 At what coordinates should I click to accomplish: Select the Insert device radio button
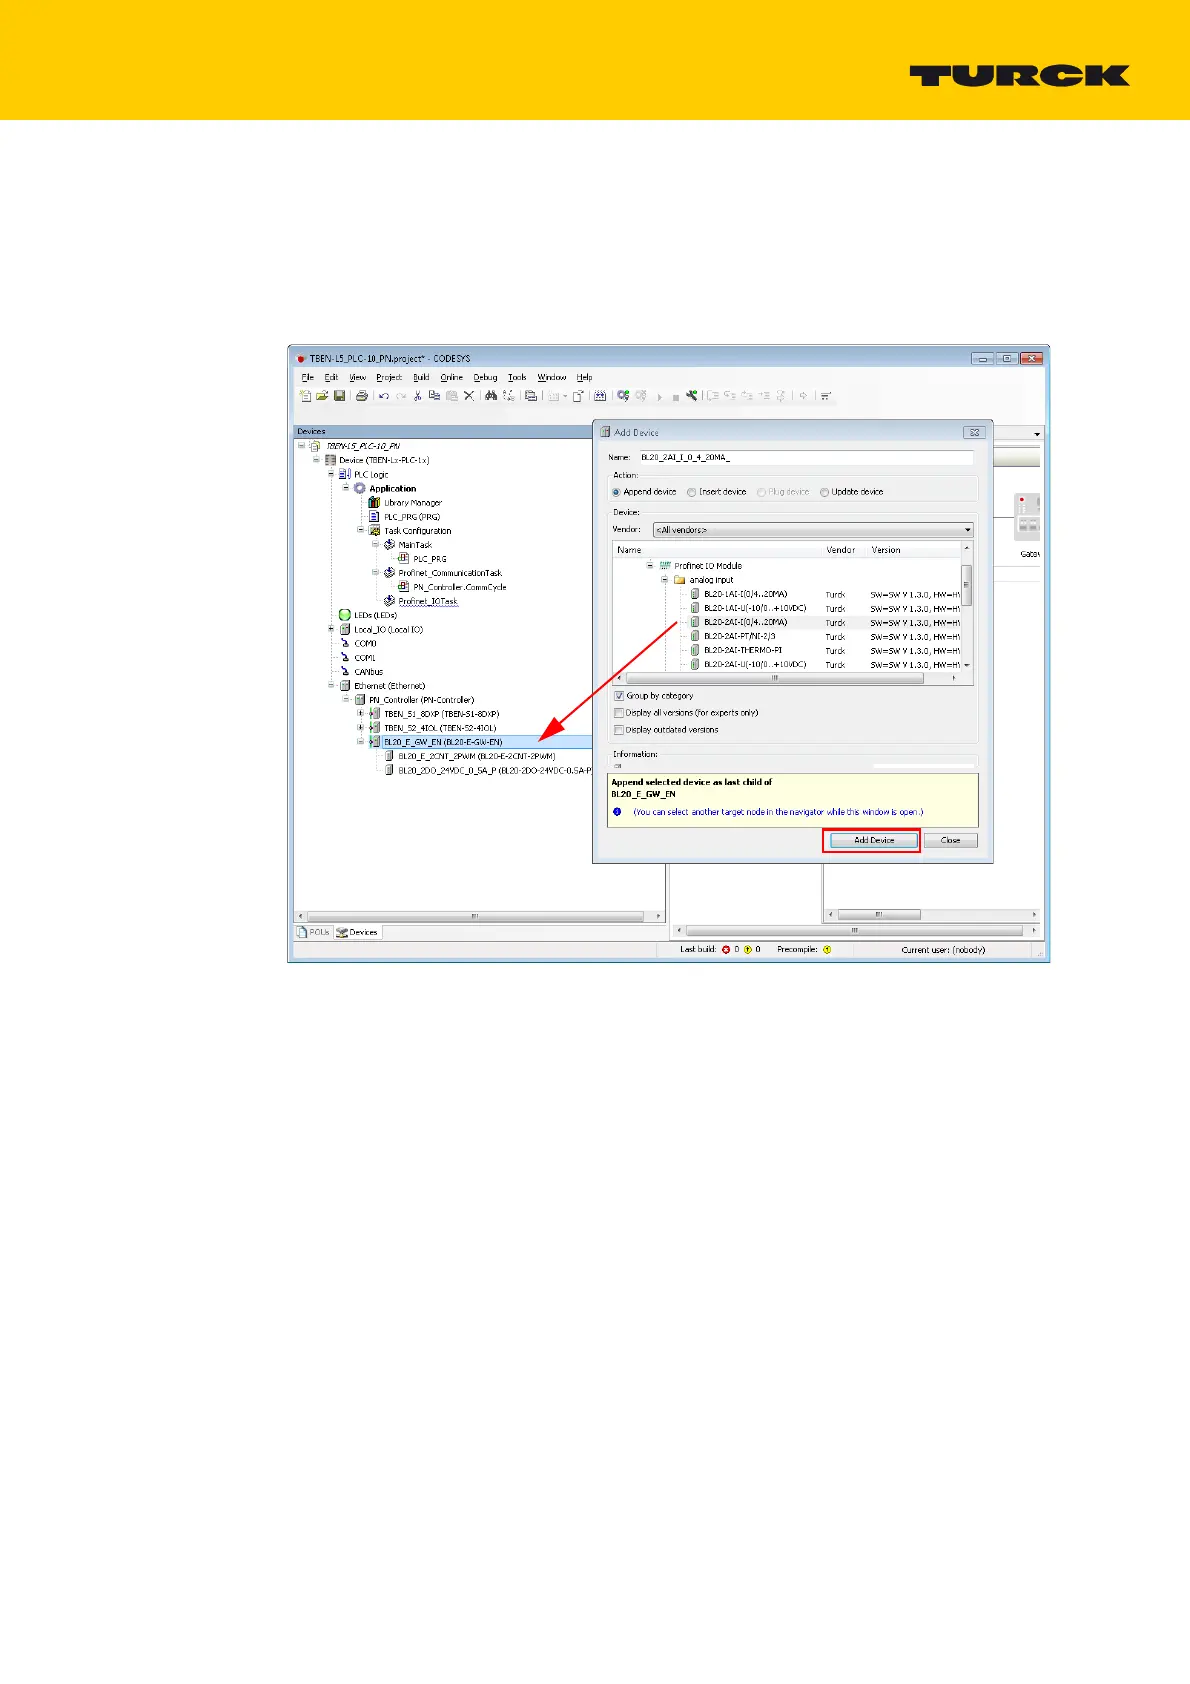coord(692,492)
